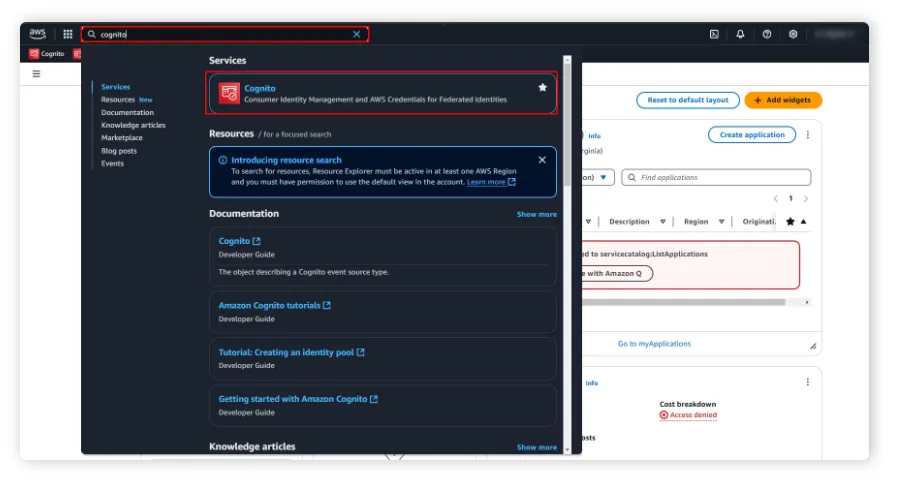Click the Add widgets button
This screenshot has width=902, height=480.
pyautogui.click(x=783, y=100)
